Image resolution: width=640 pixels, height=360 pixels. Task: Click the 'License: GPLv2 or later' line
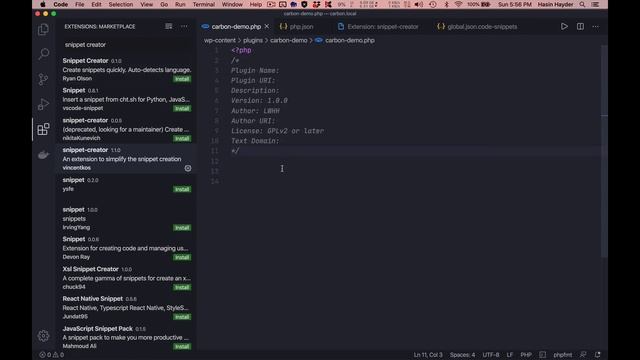click(x=278, y=131)
